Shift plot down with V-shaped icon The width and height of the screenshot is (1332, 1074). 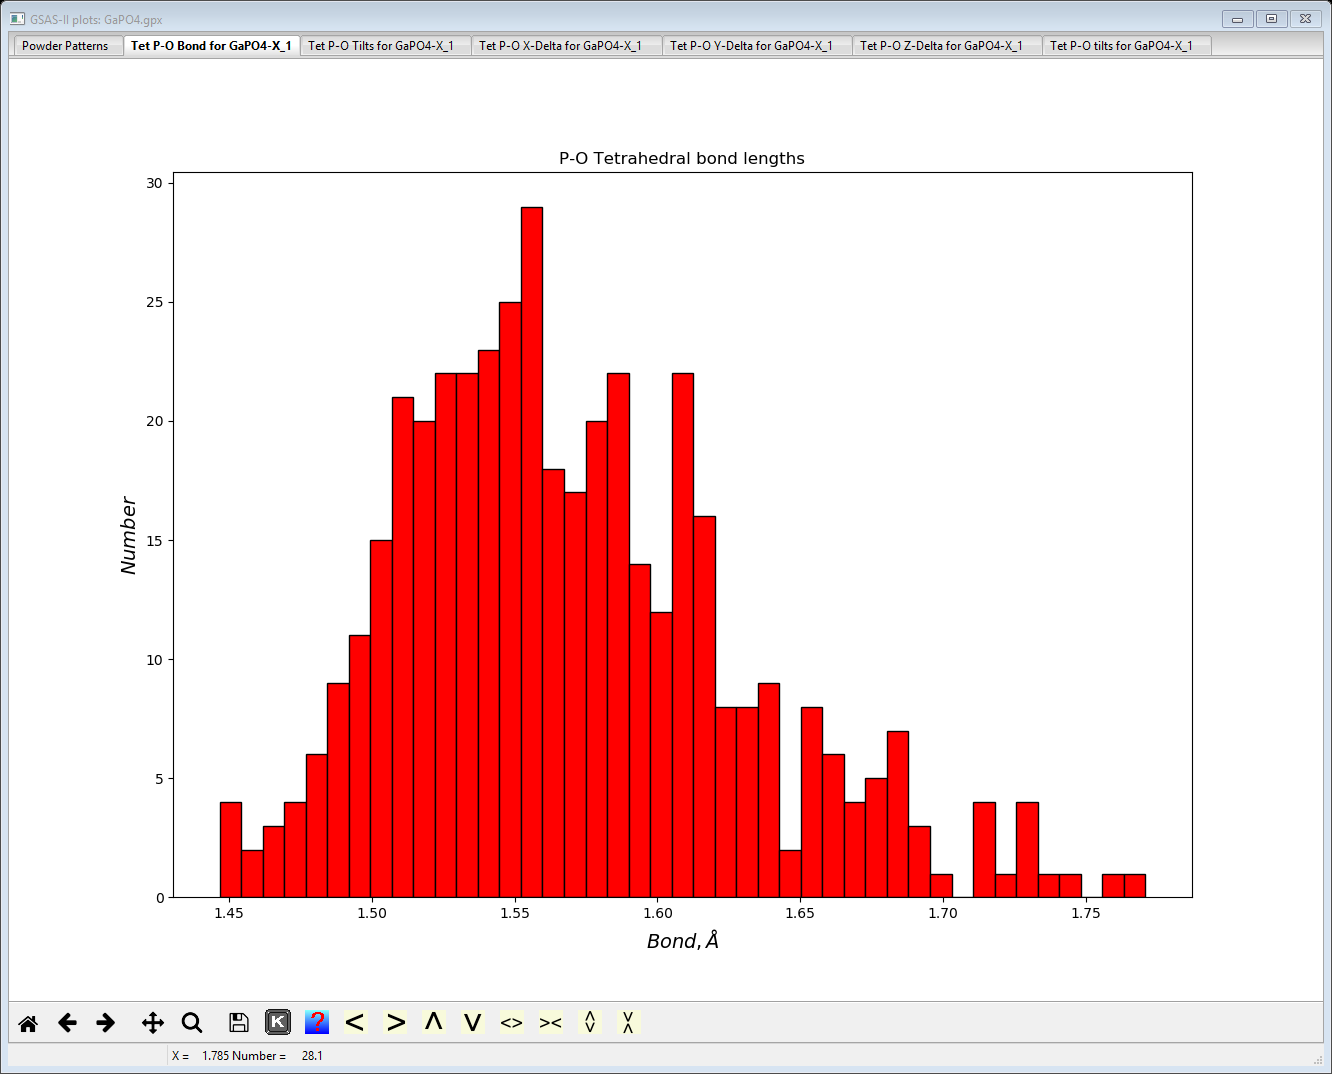472,1022
